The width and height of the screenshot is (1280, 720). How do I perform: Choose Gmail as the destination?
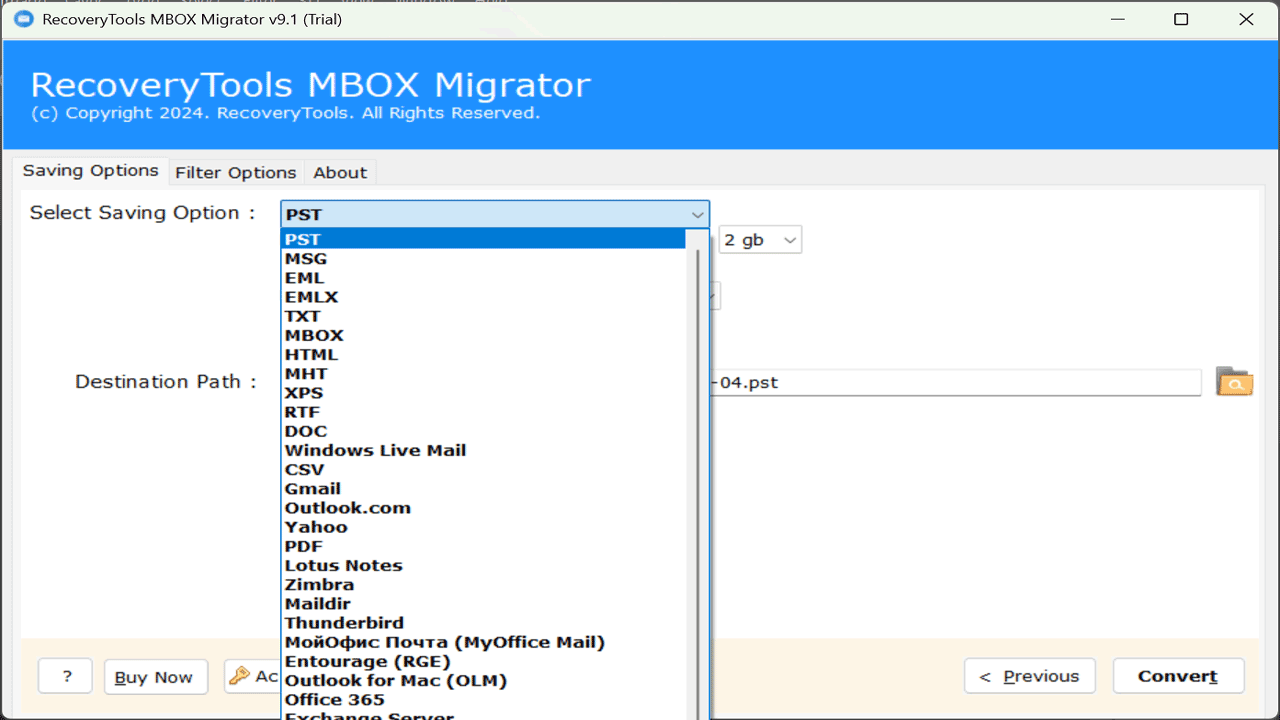[x=483, y=488]
